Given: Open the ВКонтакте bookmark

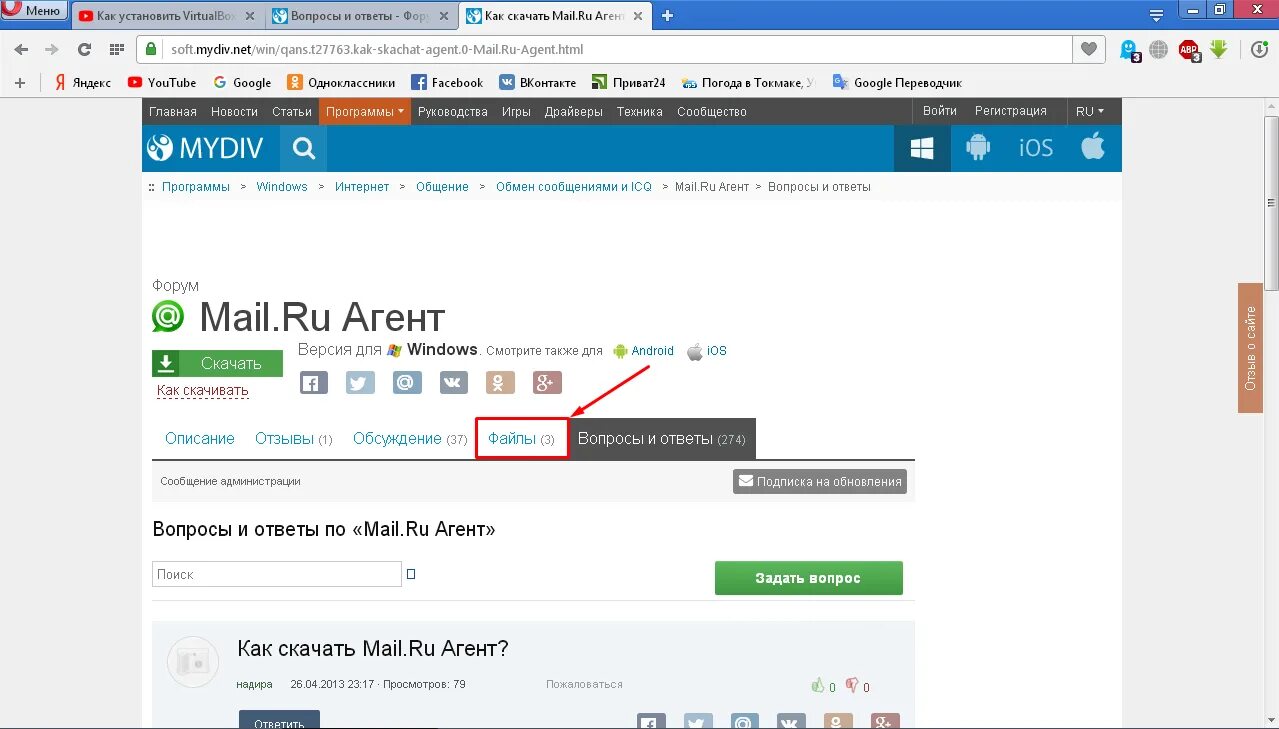Looking at the screenshot, I should tap(538, 83).
